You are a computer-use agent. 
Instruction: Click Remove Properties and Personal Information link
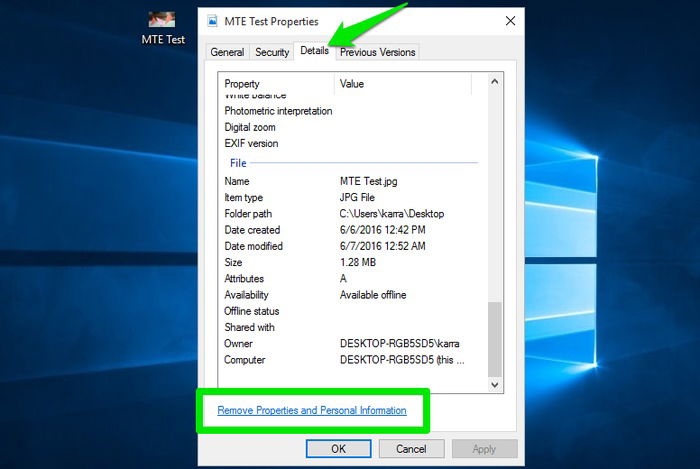point(312,411)
